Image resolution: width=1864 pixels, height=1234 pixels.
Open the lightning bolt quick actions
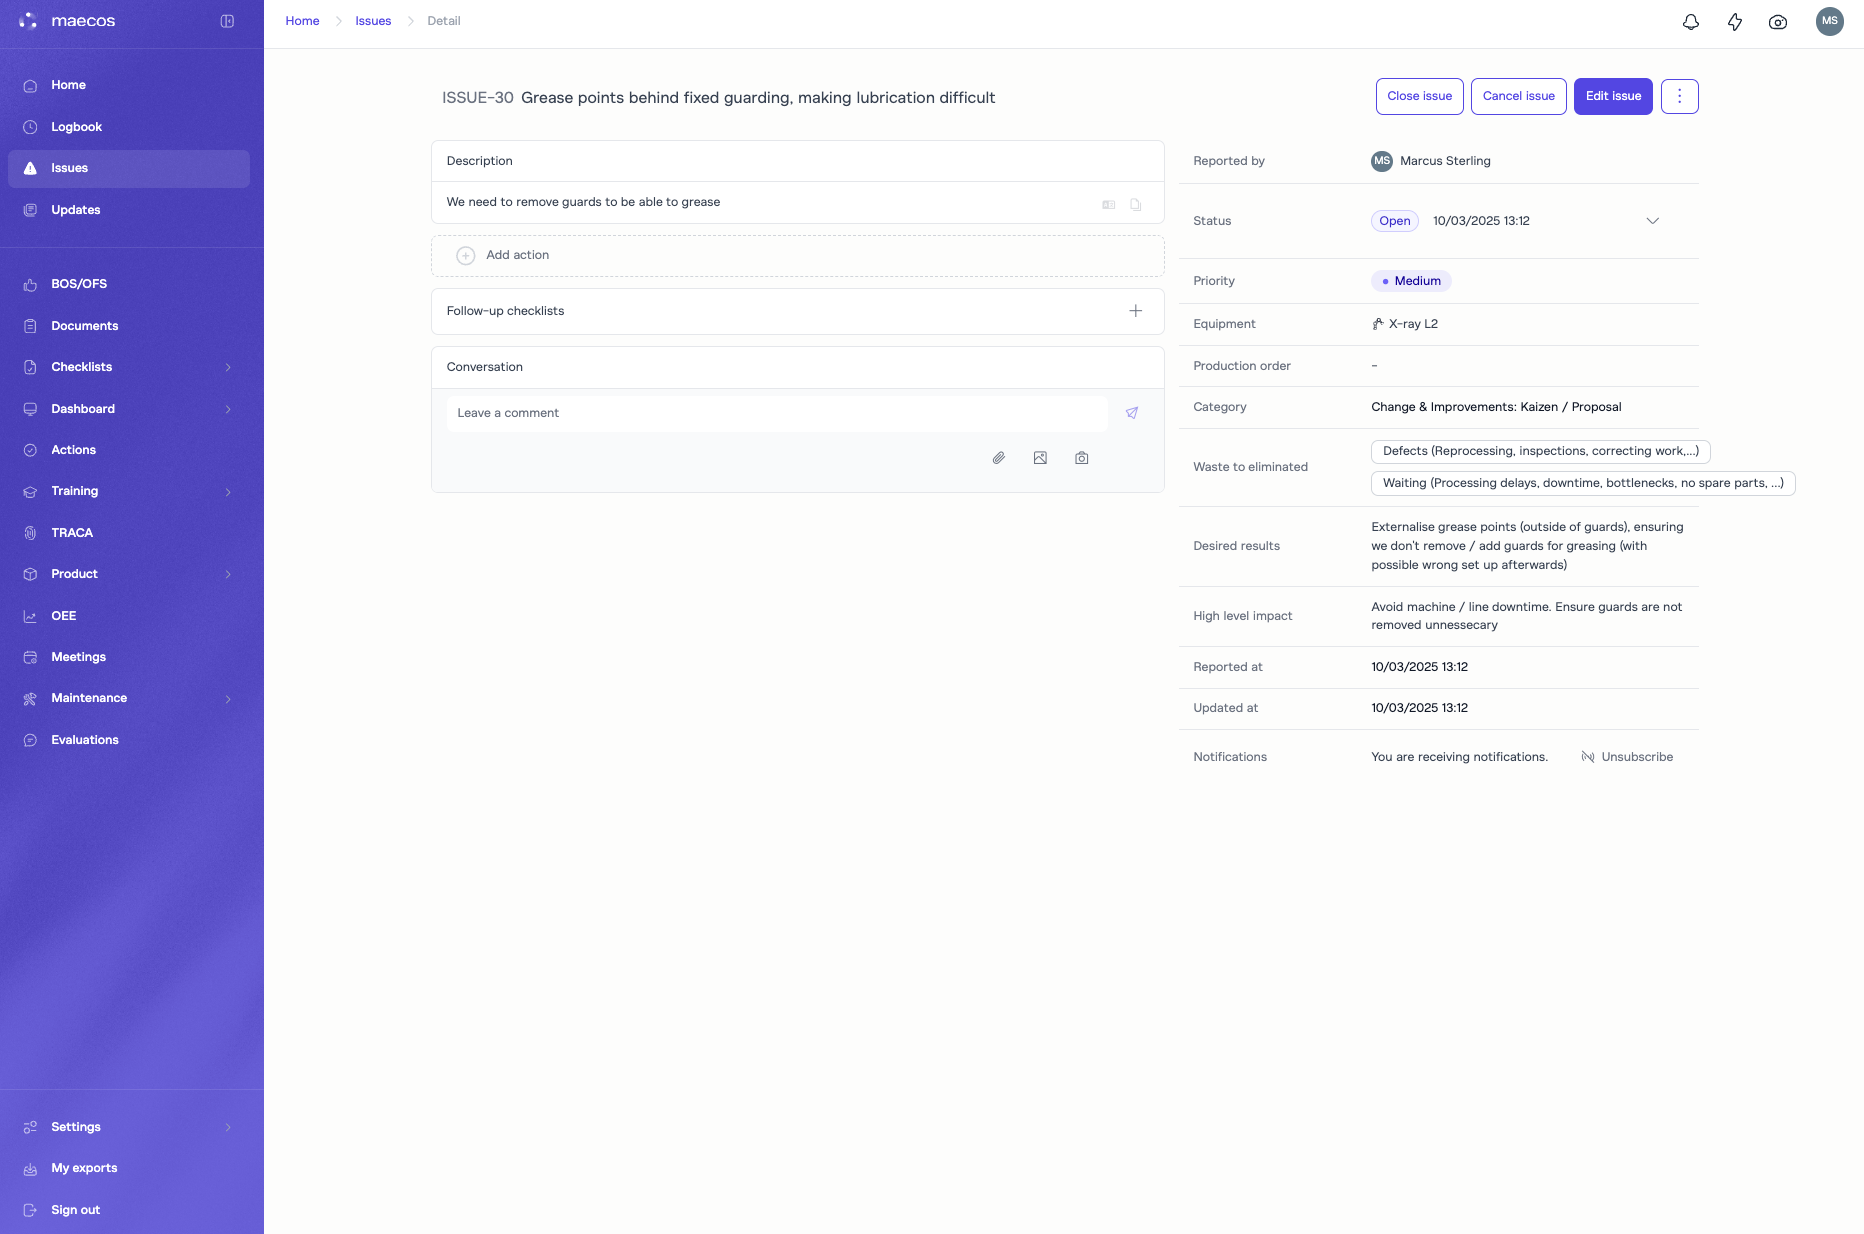(x=1735, y=22)
